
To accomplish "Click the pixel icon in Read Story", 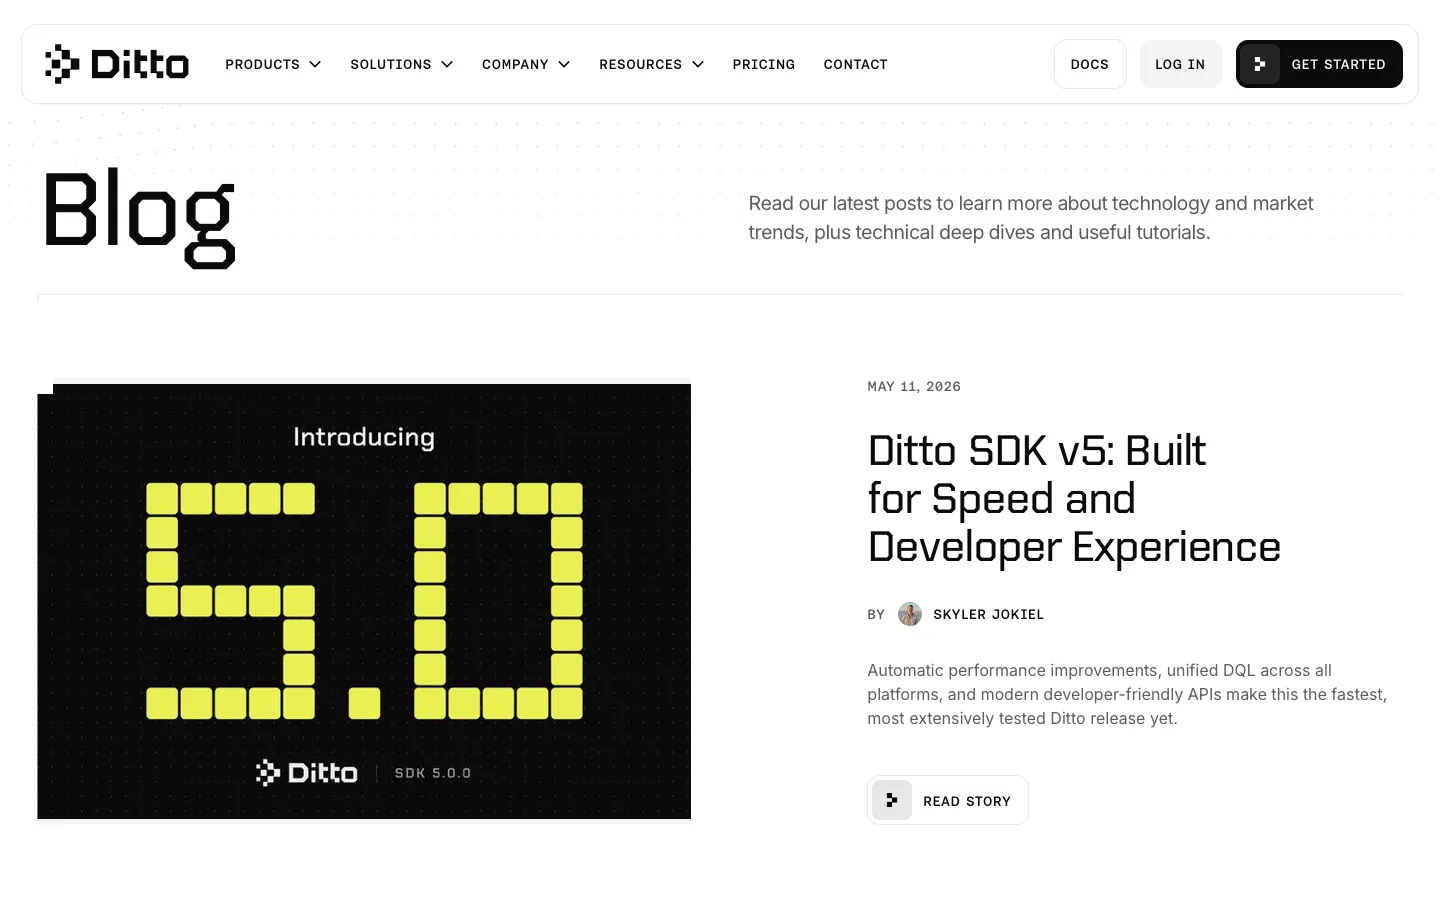I will click(x=892, y=800).
